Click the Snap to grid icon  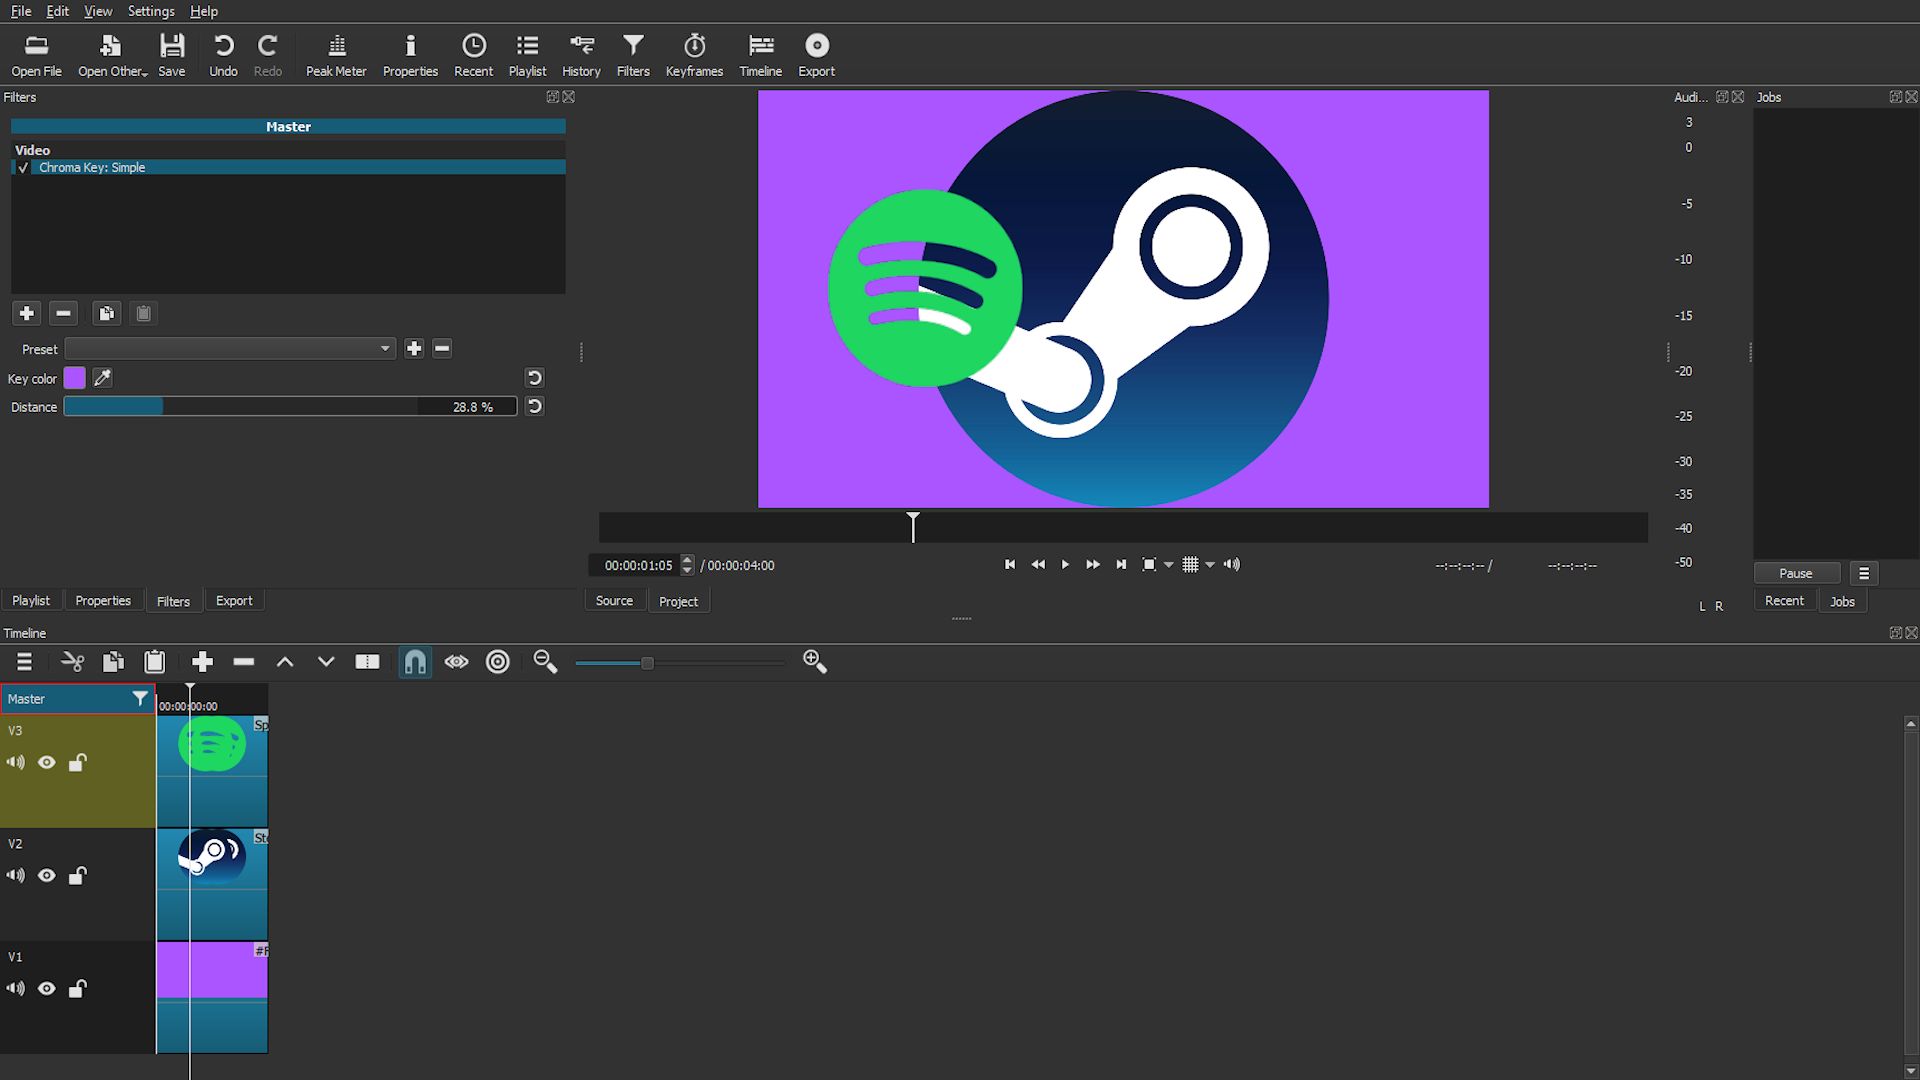415,662
